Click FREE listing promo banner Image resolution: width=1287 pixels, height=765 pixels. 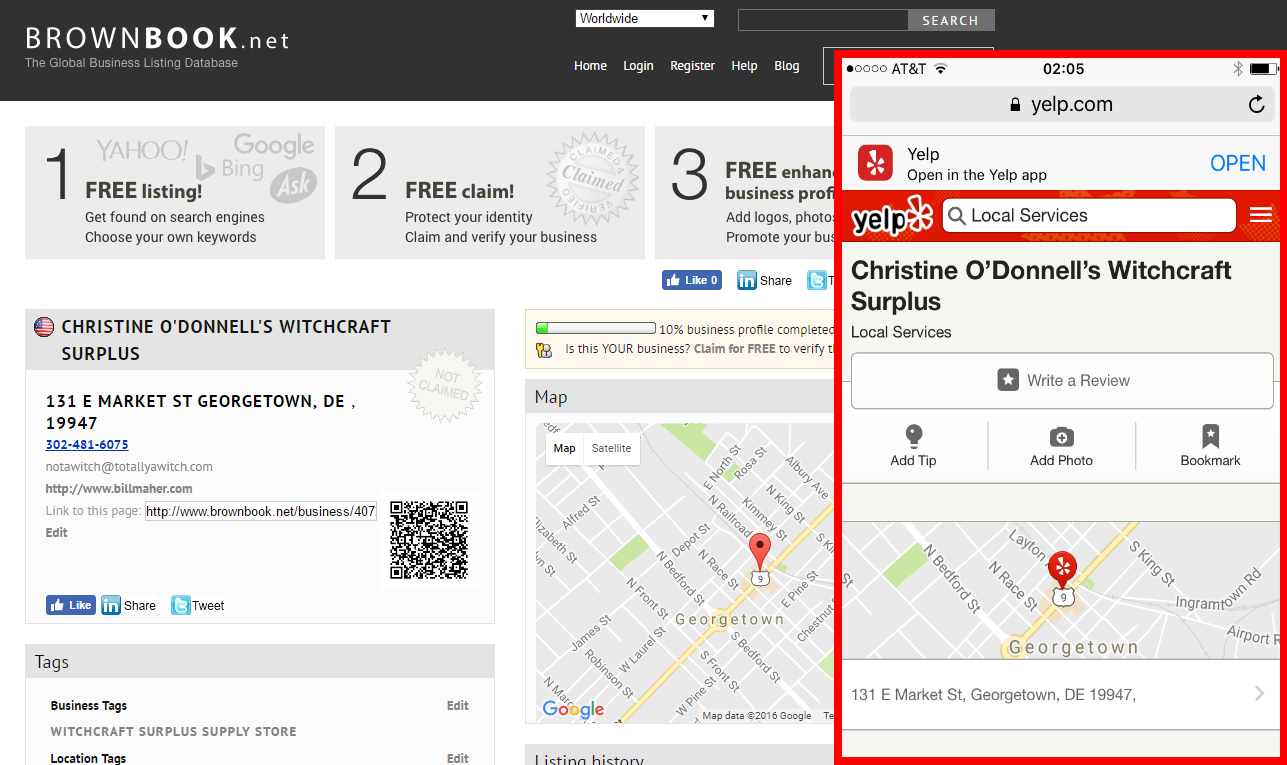pos(175,192)
